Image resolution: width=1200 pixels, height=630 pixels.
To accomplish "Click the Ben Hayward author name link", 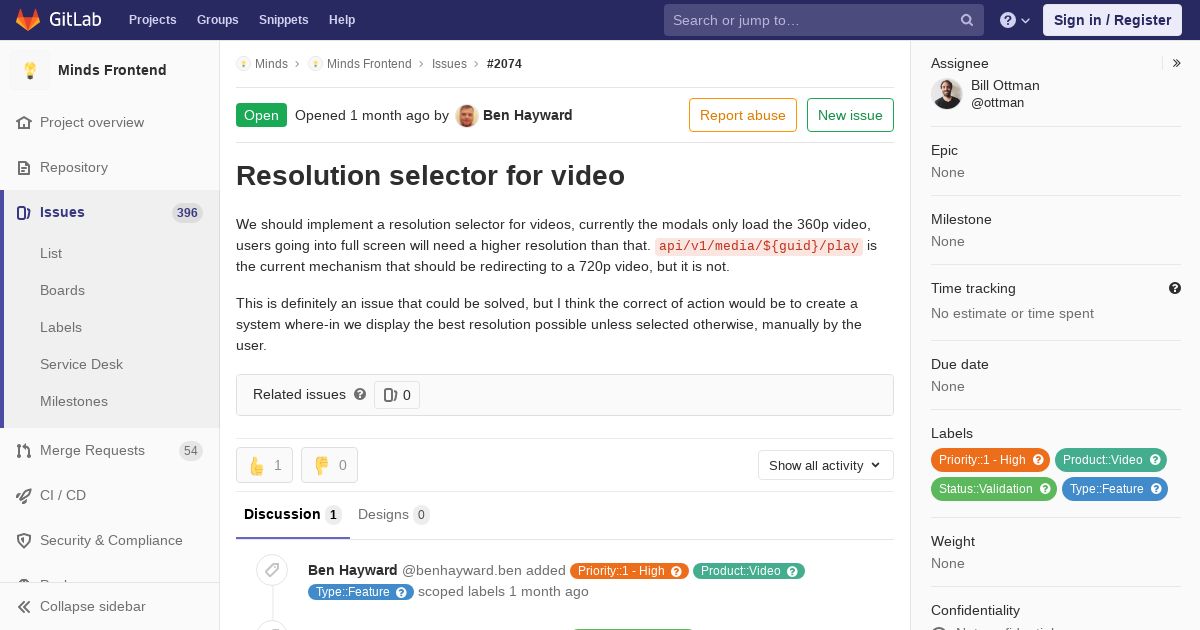I will pos(528,115).
